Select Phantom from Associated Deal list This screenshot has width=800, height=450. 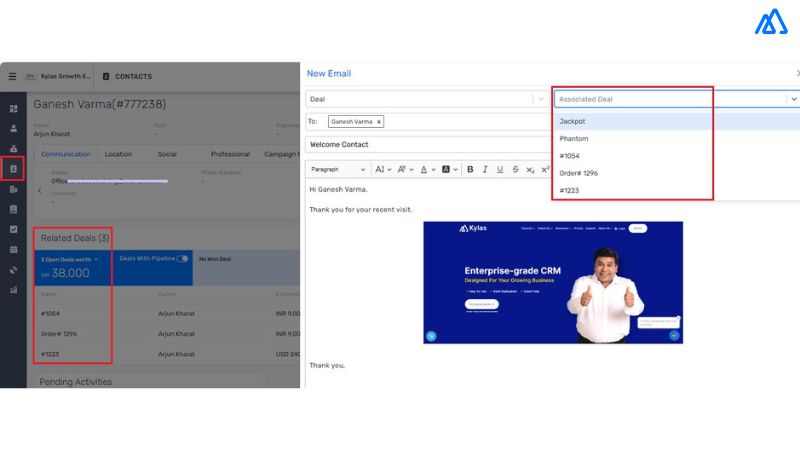(x=677, y=139)
